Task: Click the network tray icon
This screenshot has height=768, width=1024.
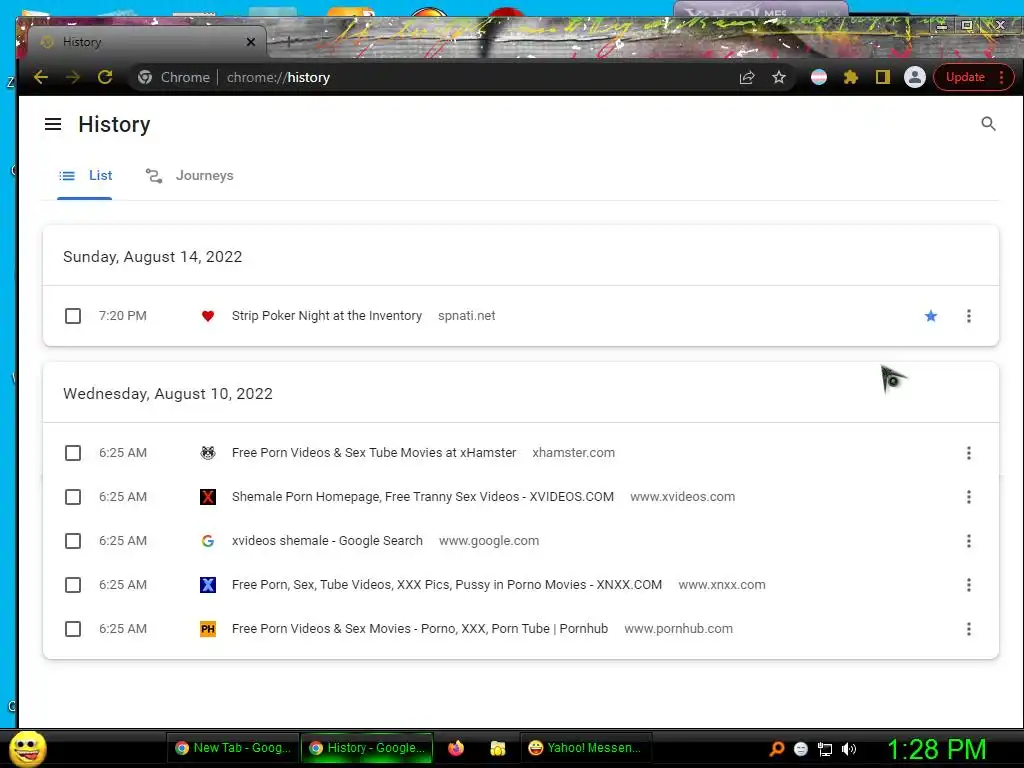Action: tap(825, 749)
